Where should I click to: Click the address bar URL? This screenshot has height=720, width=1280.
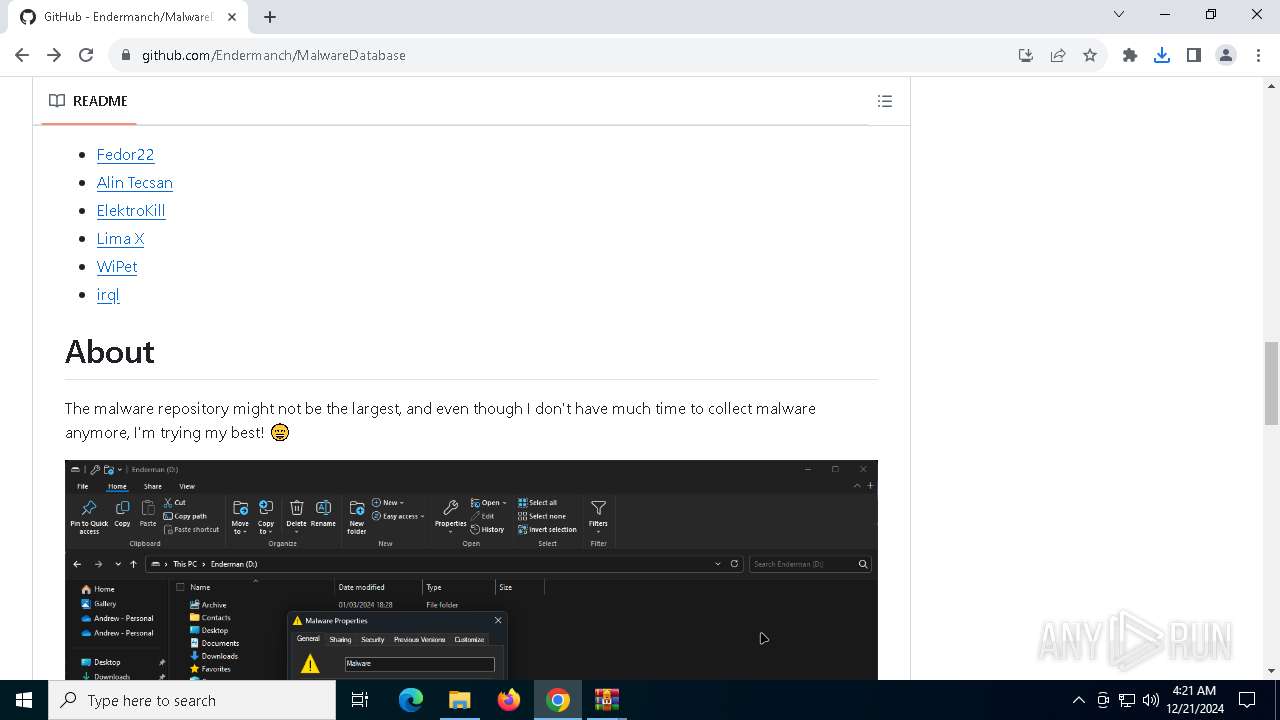274,55
